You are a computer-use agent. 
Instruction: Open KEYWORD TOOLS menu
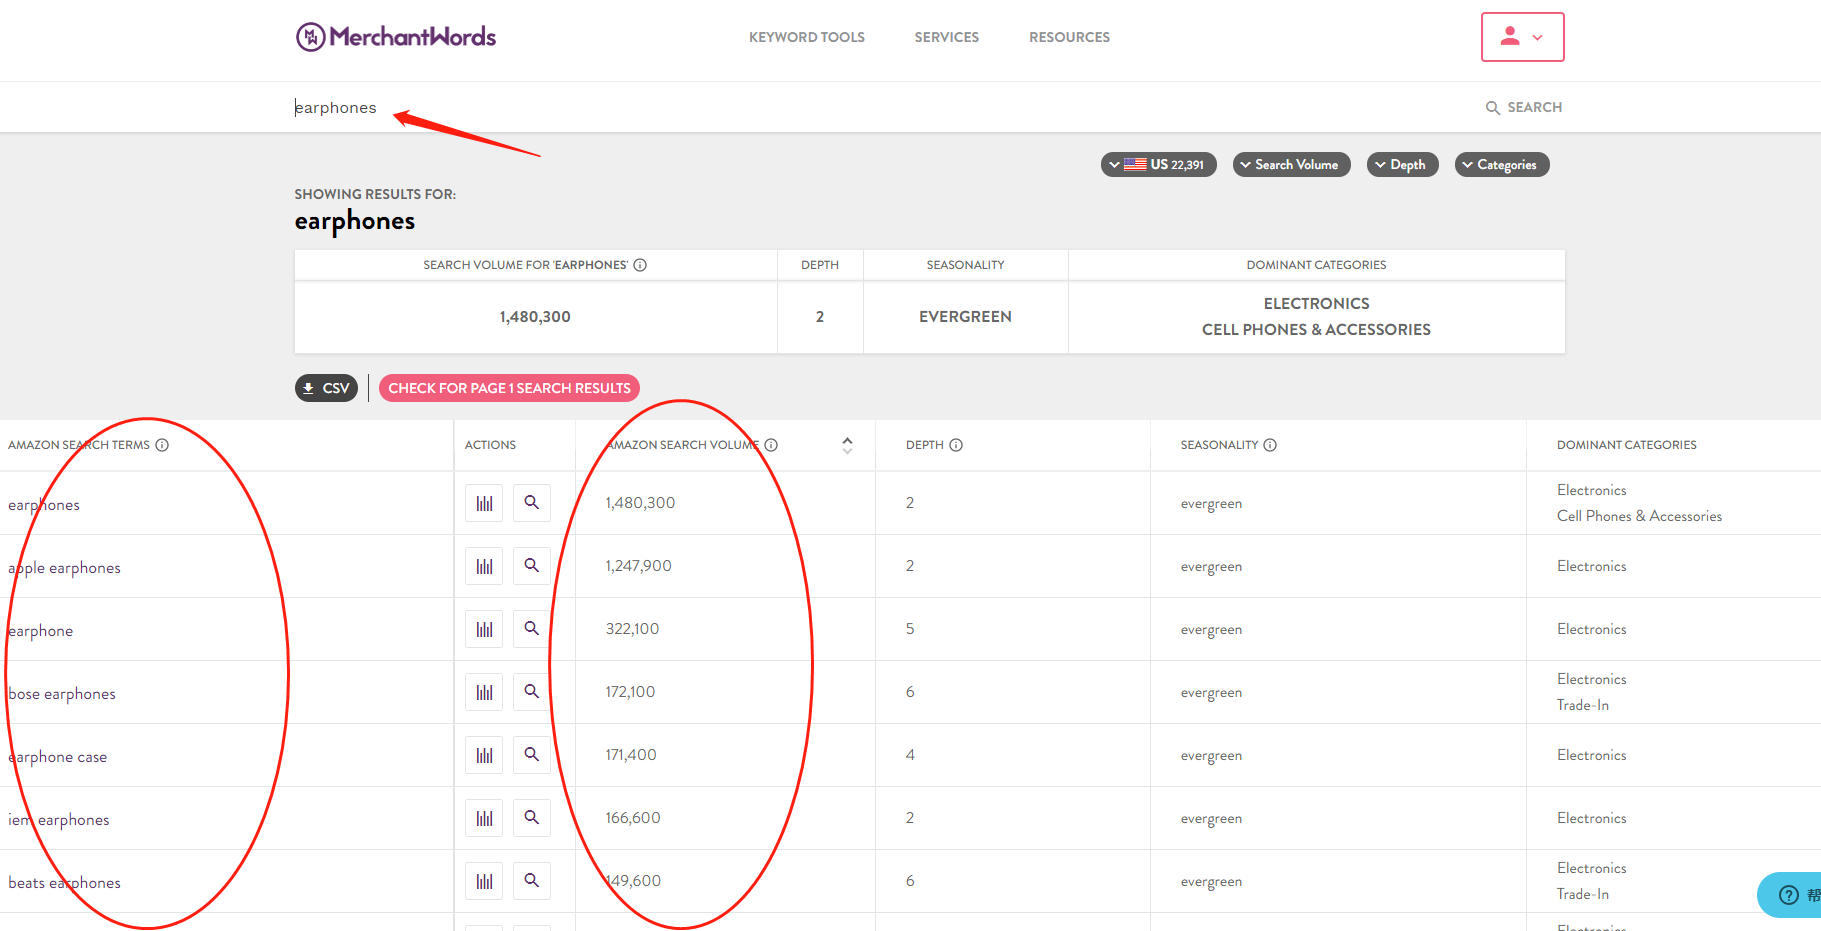coord(806,37)
